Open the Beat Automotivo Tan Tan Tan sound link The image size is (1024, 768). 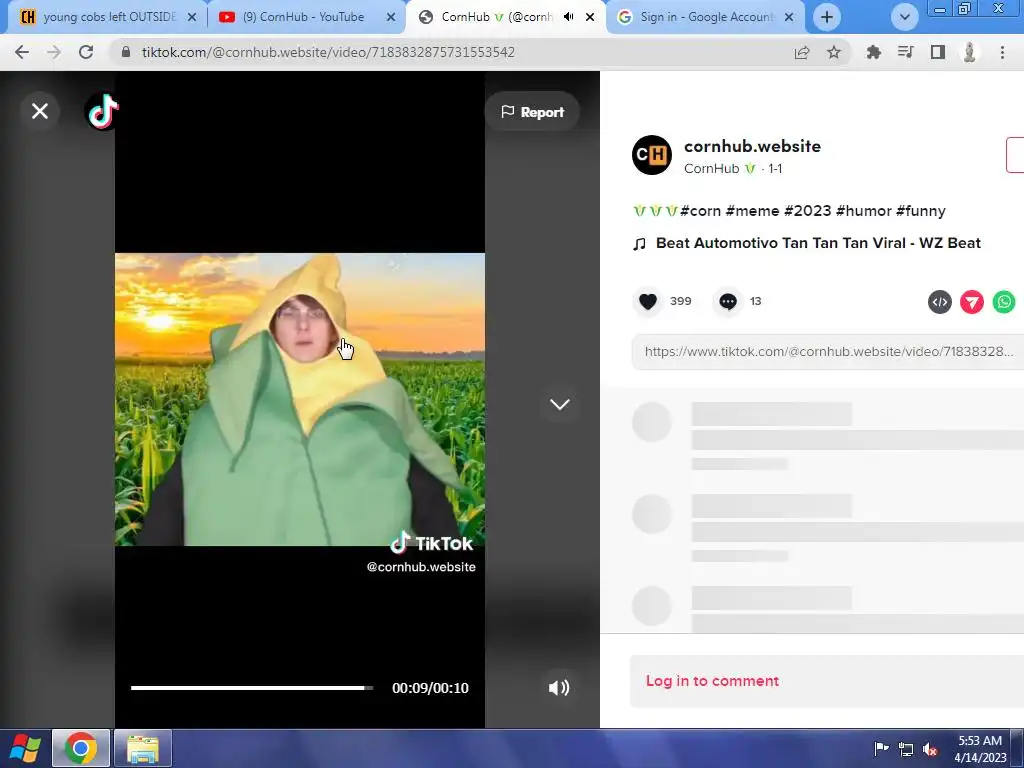pyautogui.click(x=818, y=243)
